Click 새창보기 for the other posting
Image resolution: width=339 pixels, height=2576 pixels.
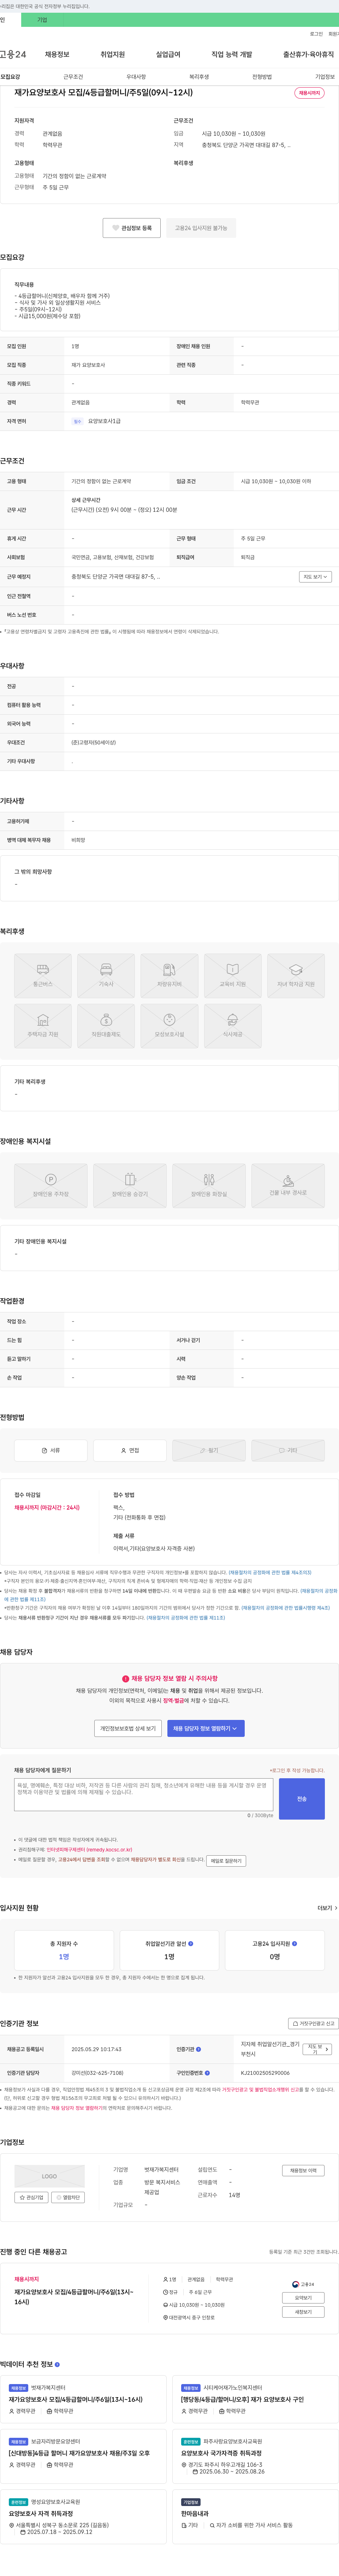tap(303, 2312)
